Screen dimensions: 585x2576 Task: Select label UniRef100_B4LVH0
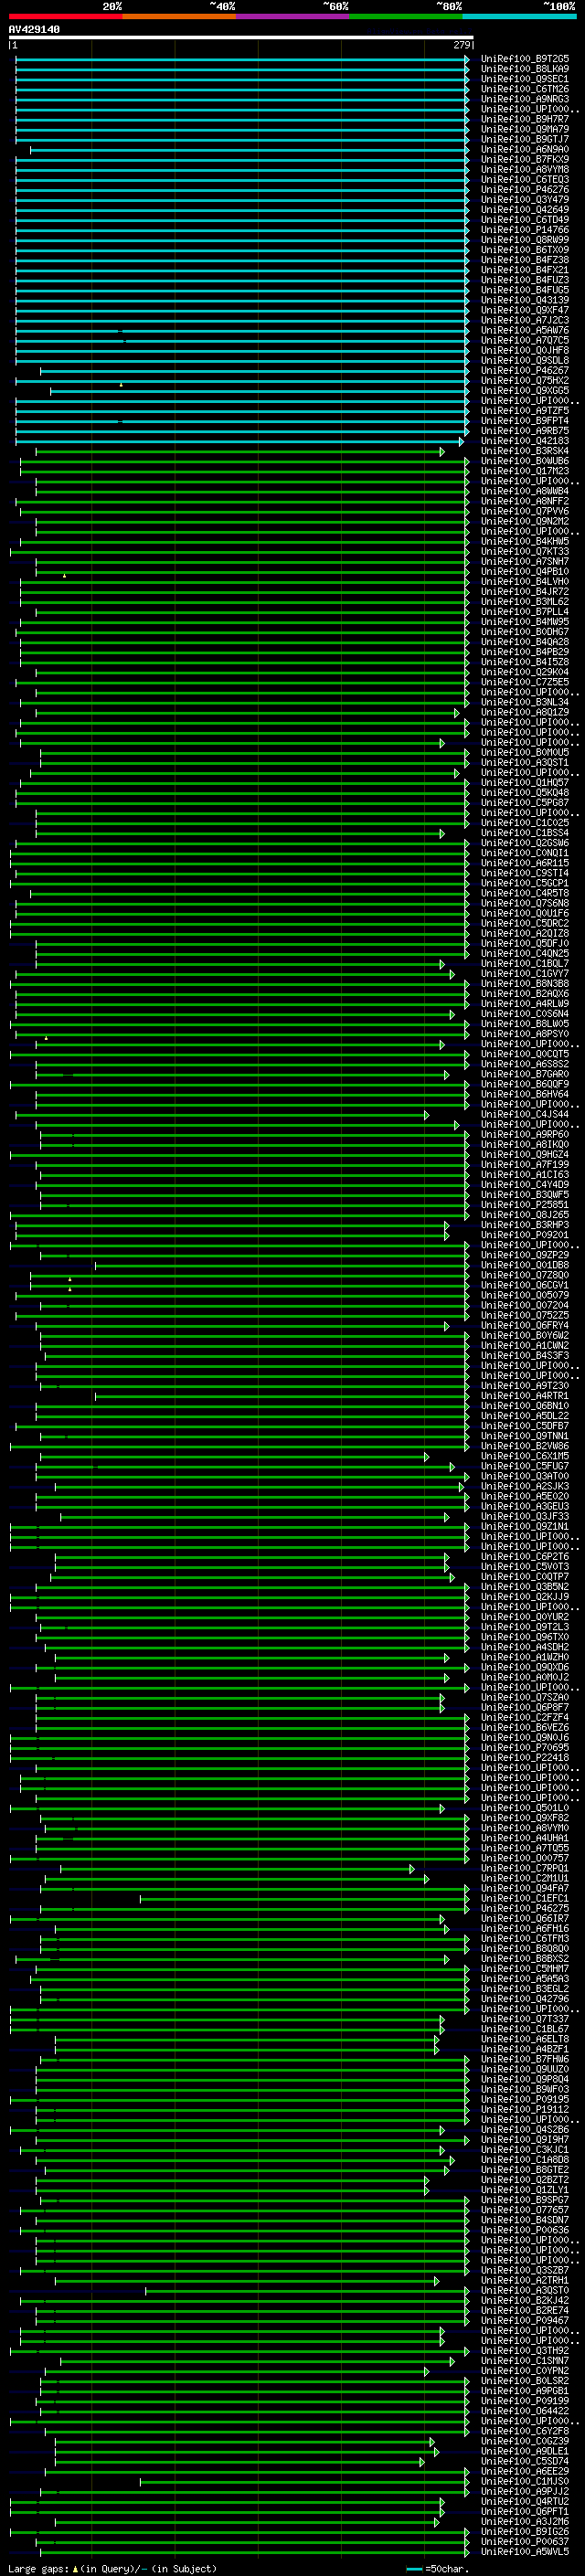point(525,581)
